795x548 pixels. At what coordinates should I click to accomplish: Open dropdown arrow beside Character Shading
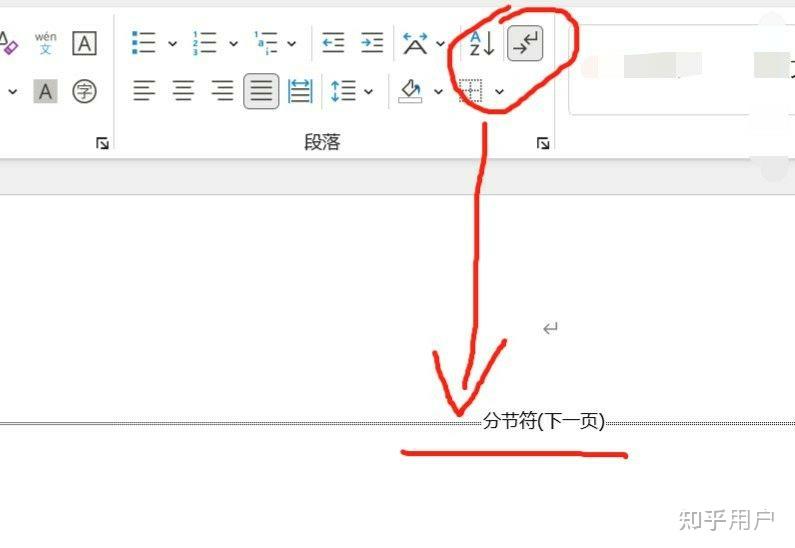(x=13, y=92)
